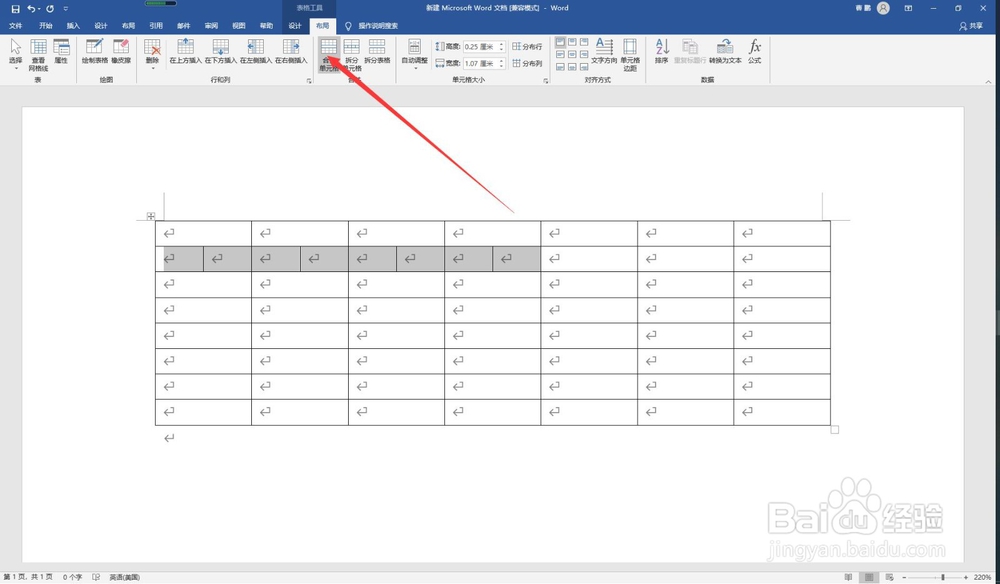Open table Properties (属性)
The height and width of the screenshot is (584, 1000).
[61, 51]
